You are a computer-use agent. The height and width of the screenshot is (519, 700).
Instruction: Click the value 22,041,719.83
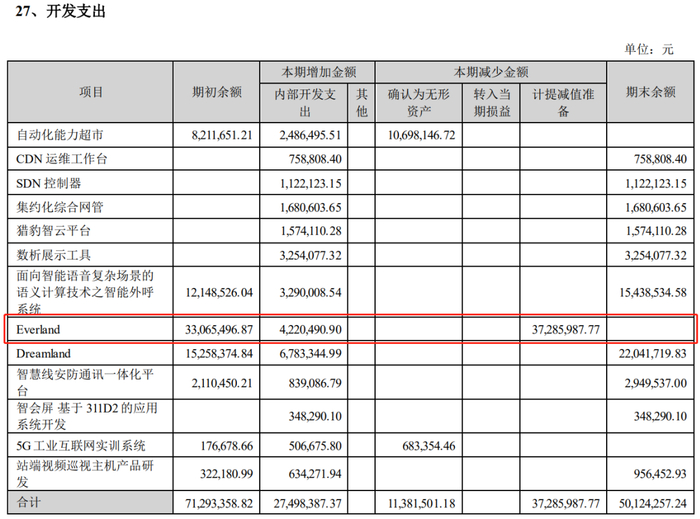point(653,354)
